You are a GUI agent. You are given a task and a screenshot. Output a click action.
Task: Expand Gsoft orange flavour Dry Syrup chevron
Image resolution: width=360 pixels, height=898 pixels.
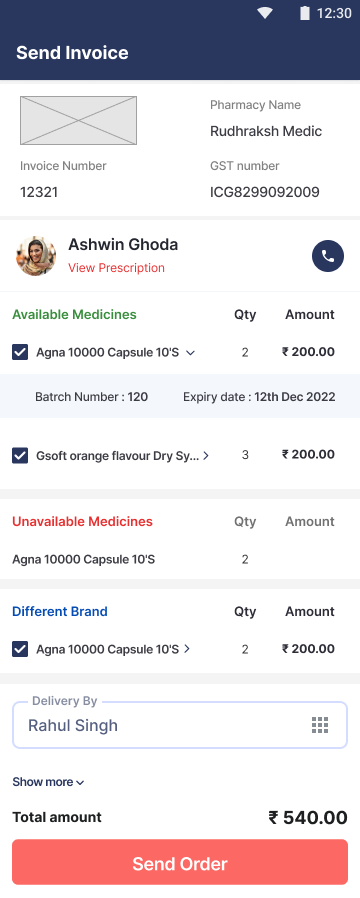(206, 455)
